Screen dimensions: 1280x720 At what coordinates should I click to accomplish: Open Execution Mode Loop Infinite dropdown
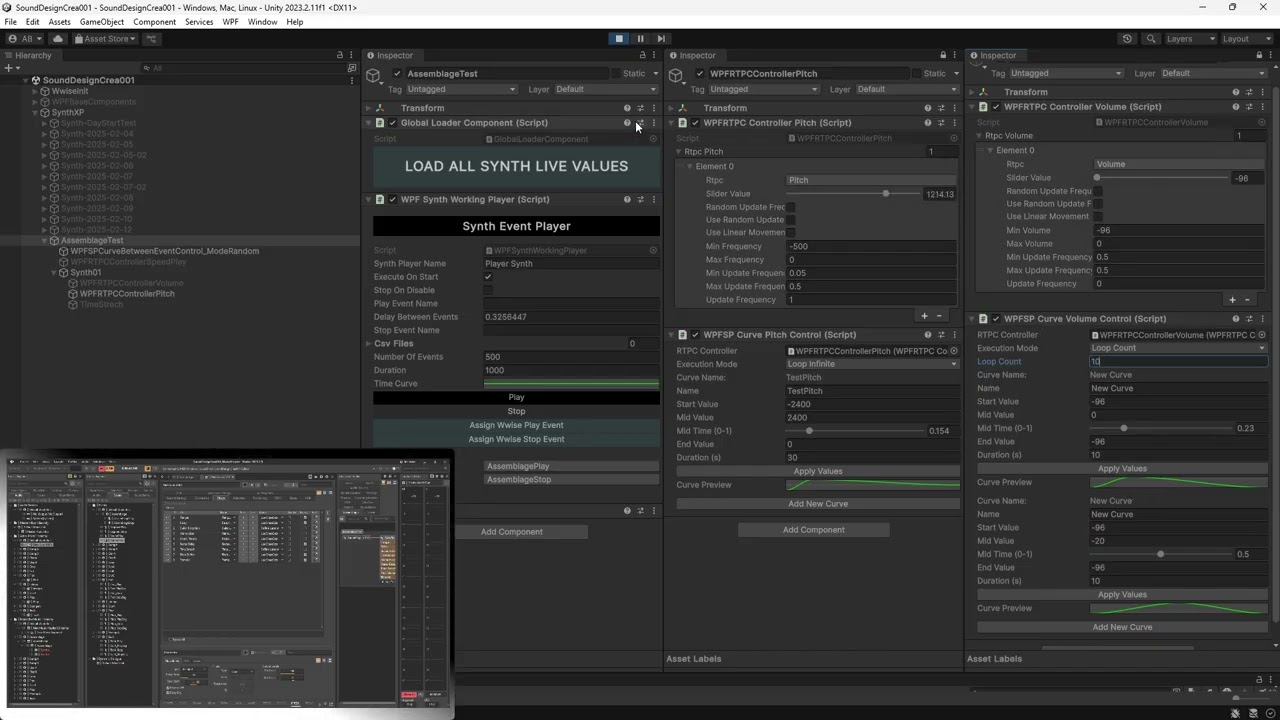(872, 364)
